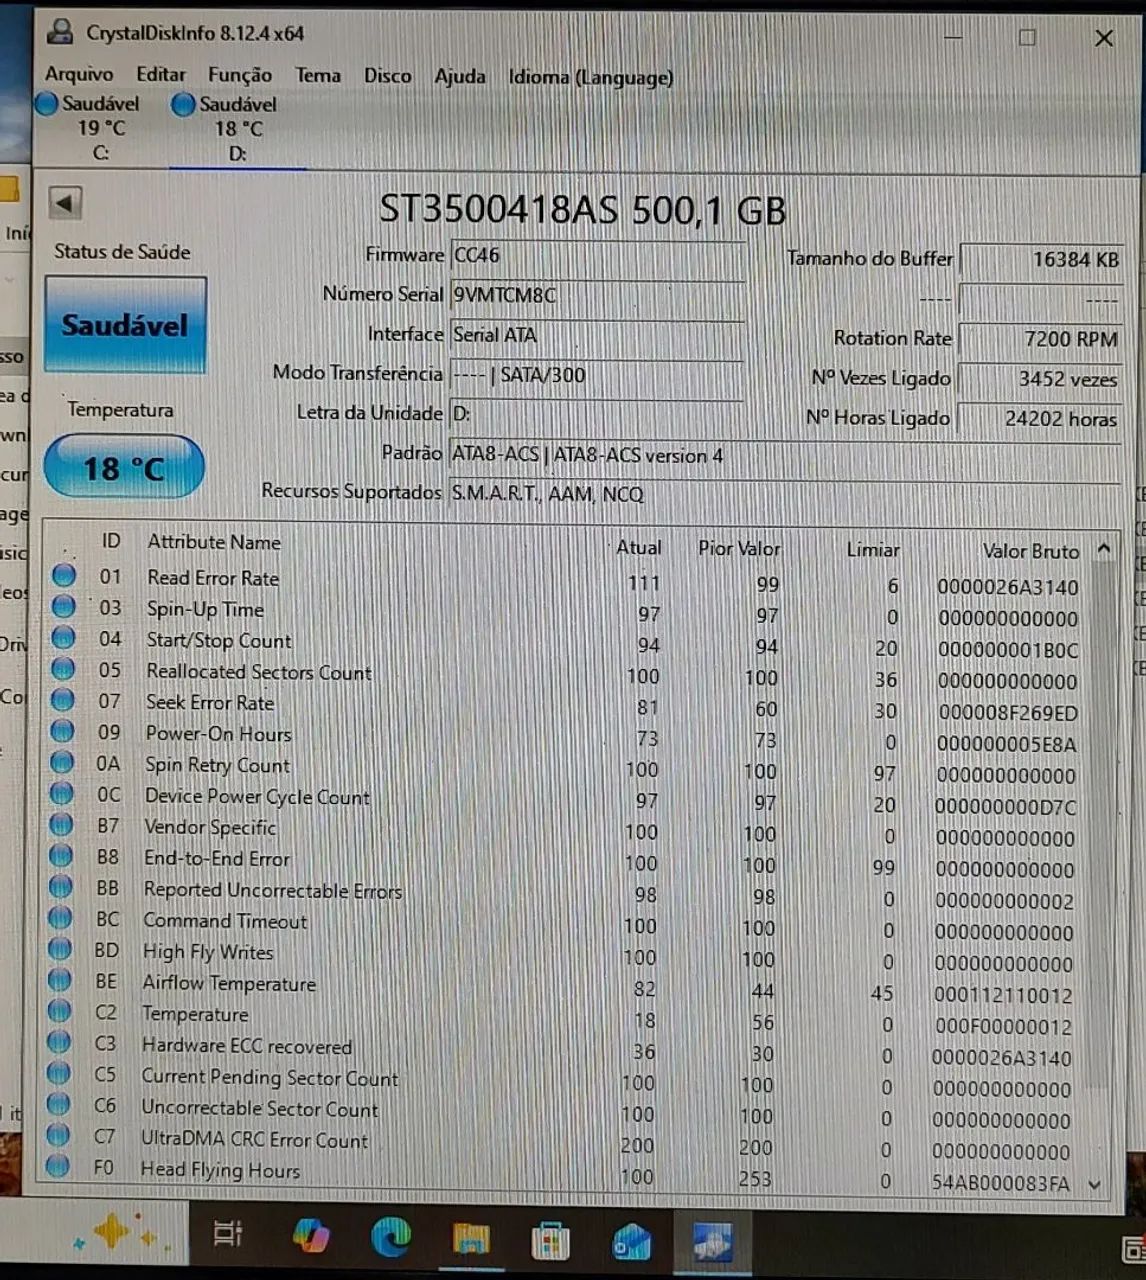Click status circle for Read Error Rate
This screenshot has height=1280, width=1146.
(64, 575)
